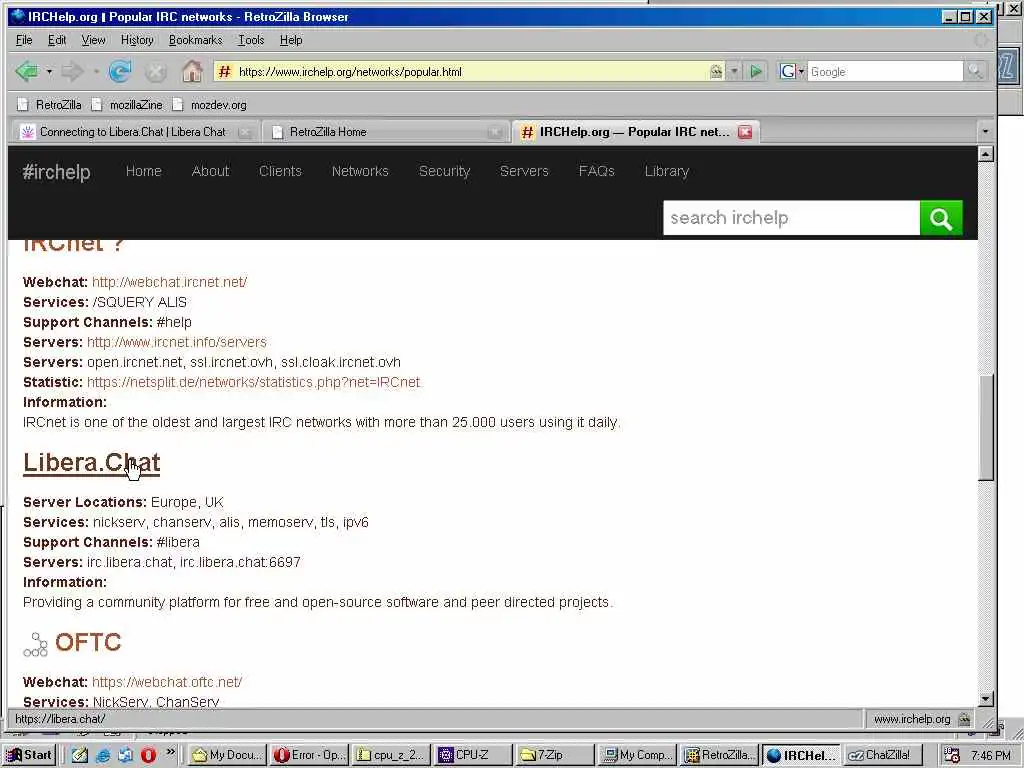Open the mozillaZine bookmark

tap(127, 104)
